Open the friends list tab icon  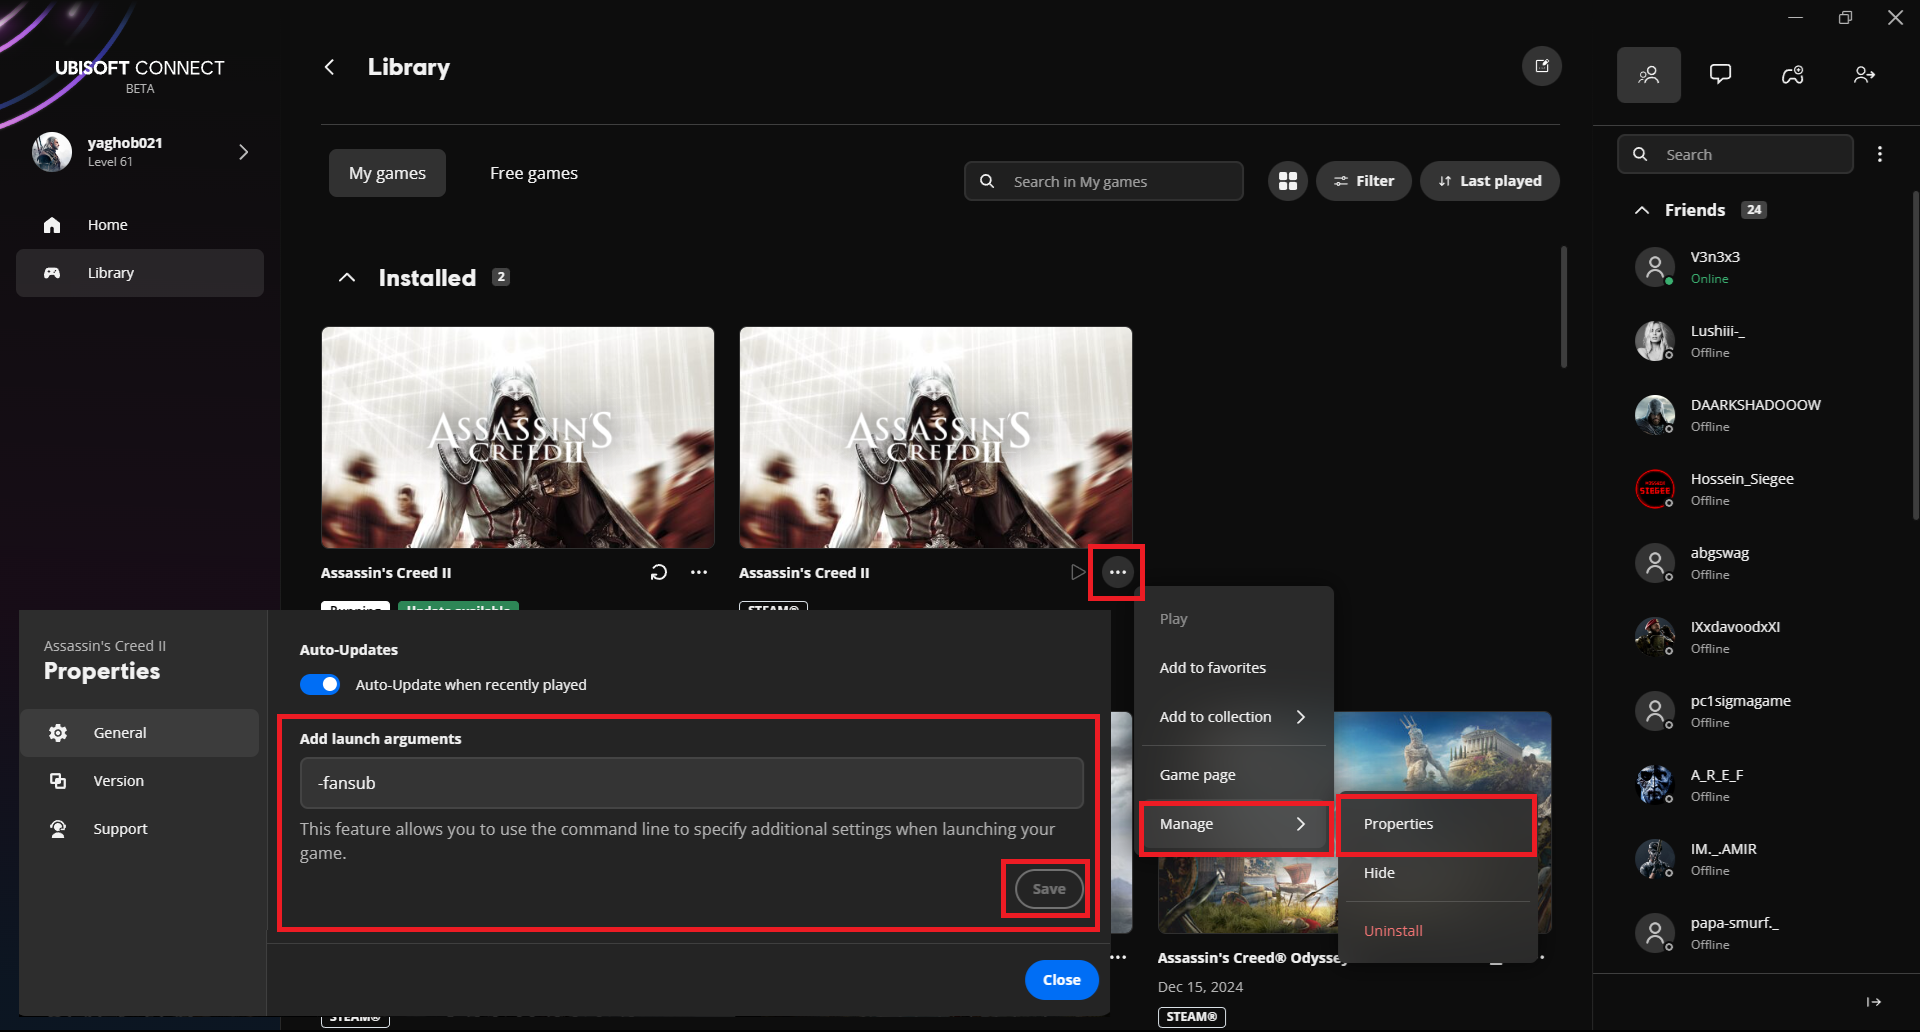tap(1648, 75)
